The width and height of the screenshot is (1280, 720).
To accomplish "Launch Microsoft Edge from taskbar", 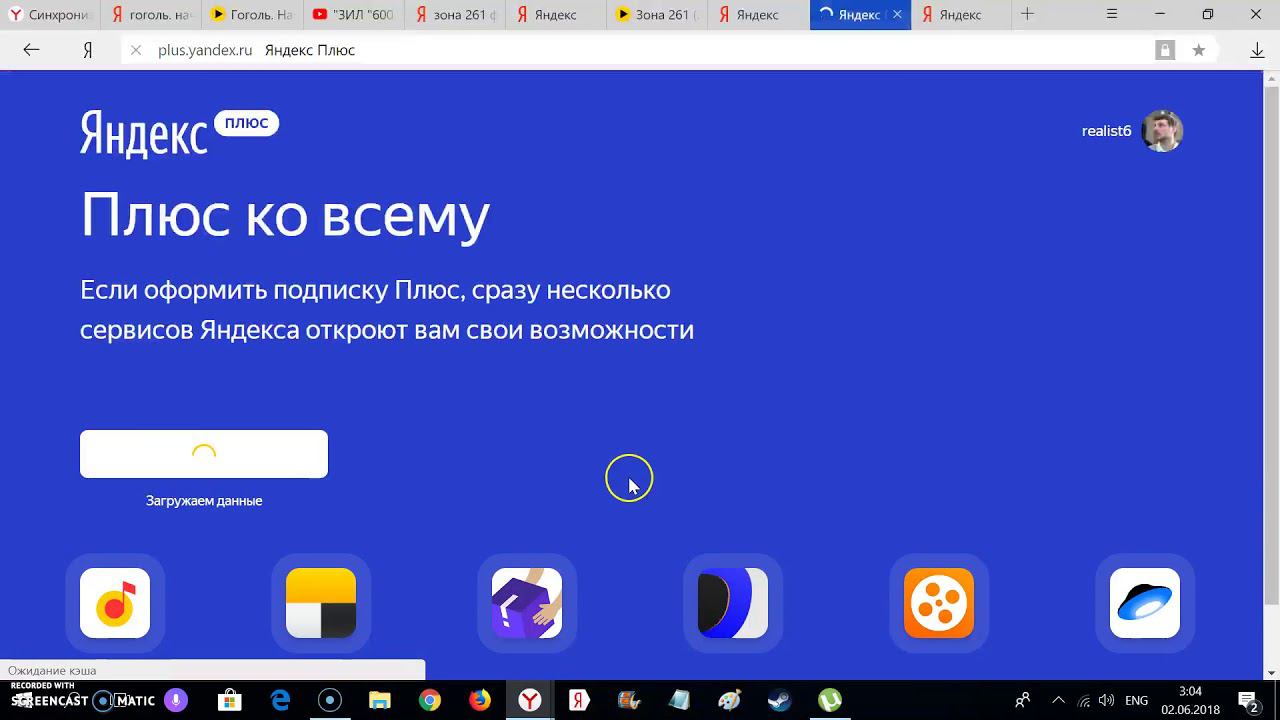I will 280,700.
